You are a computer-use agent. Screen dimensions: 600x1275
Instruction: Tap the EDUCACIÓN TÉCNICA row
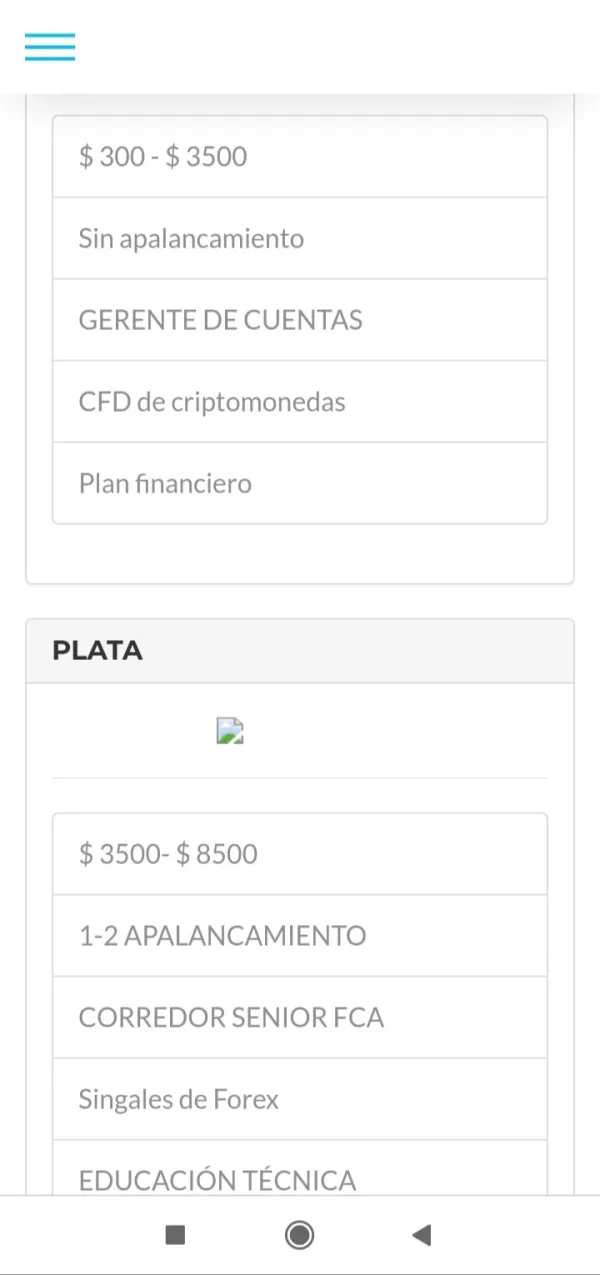click(299, 1178)
